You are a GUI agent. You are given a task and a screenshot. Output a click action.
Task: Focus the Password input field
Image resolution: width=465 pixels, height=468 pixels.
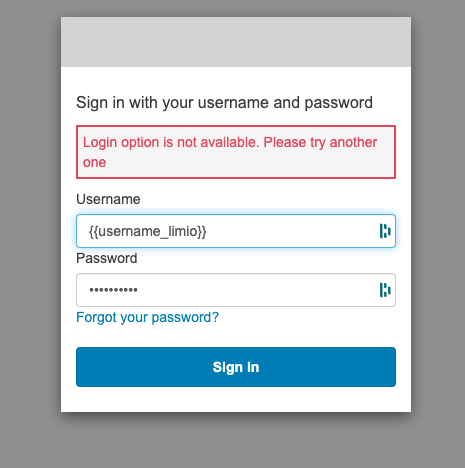coord(236,290)
